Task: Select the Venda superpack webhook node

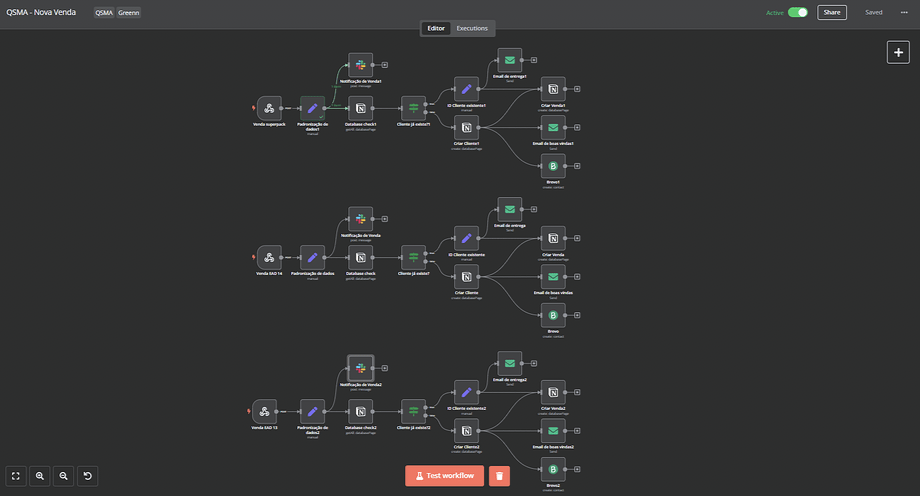Action: coord(268,108)
